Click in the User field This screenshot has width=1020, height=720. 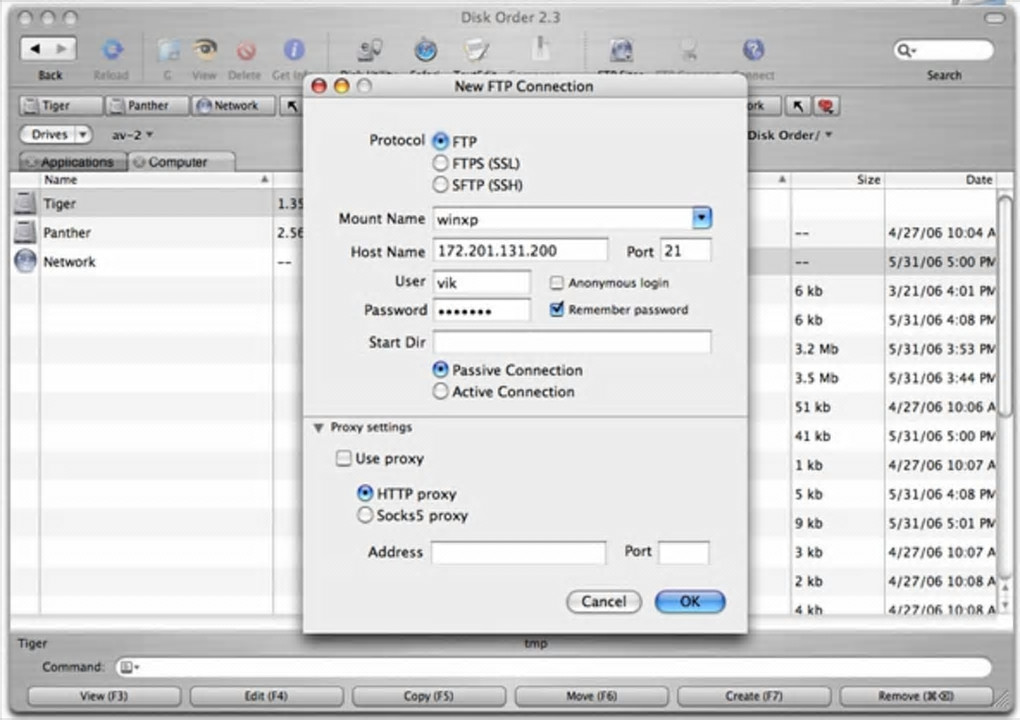(481, 282)
